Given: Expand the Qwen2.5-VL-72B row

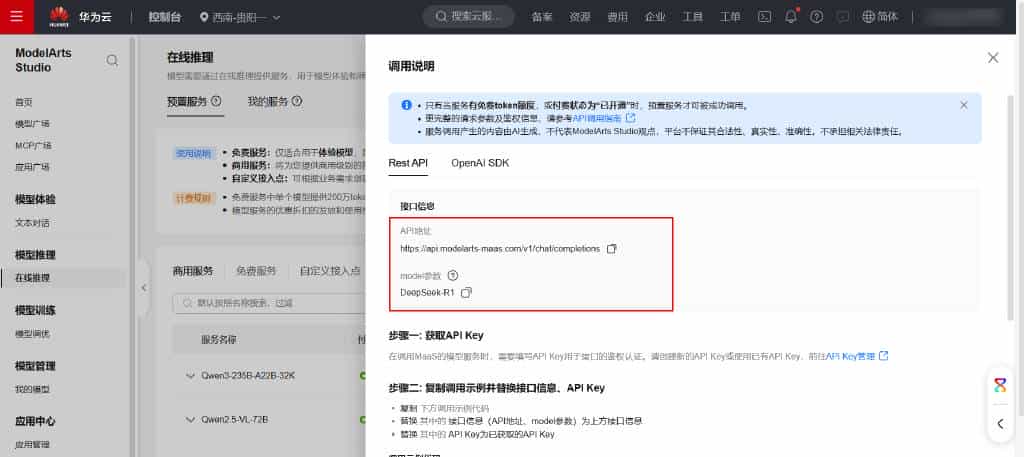Looking at the screenshot, I should [191, 419].
